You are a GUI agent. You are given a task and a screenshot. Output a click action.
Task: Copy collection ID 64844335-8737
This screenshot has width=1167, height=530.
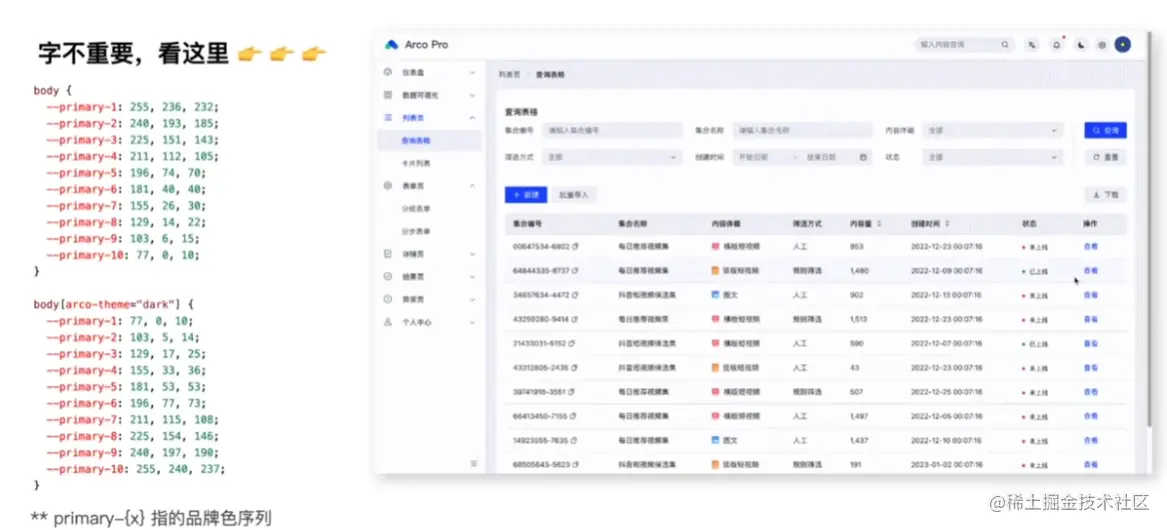click(x=575, y=270)
